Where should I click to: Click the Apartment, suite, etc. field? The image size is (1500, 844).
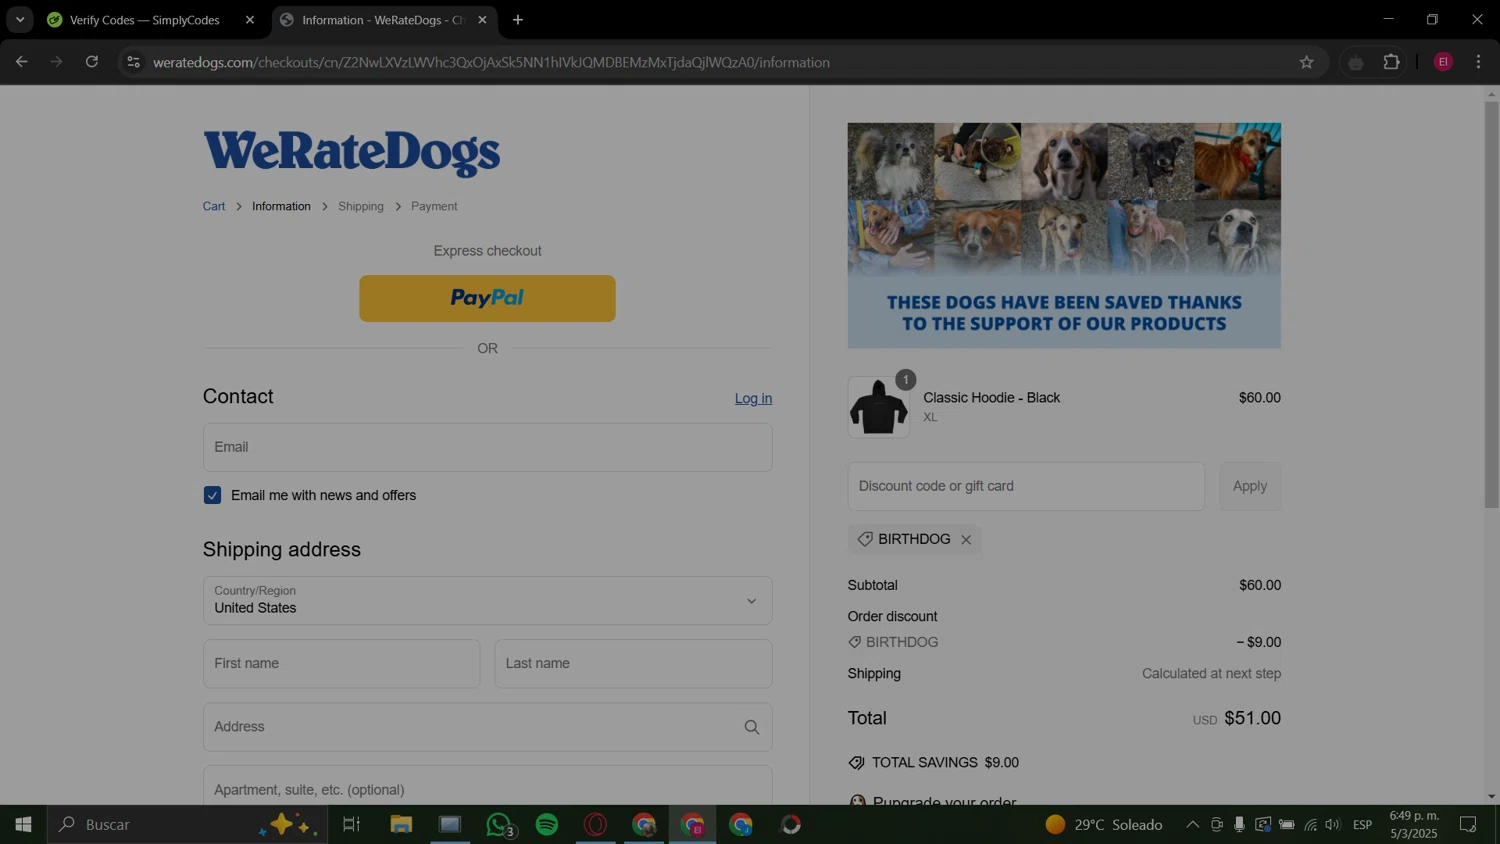pyautogui.click(x=487, y=786)
